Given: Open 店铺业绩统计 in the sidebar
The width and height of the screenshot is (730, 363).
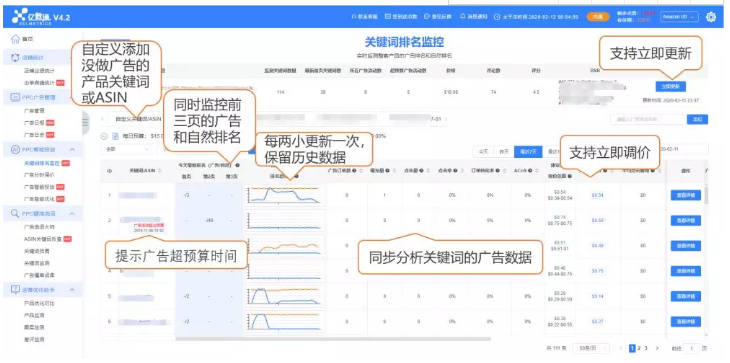Looking at the screenshot, I should tap(39, 71).
